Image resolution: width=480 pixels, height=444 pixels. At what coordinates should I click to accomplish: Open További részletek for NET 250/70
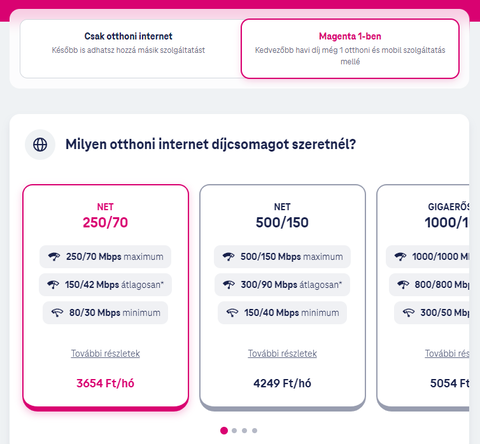[105, 353]
